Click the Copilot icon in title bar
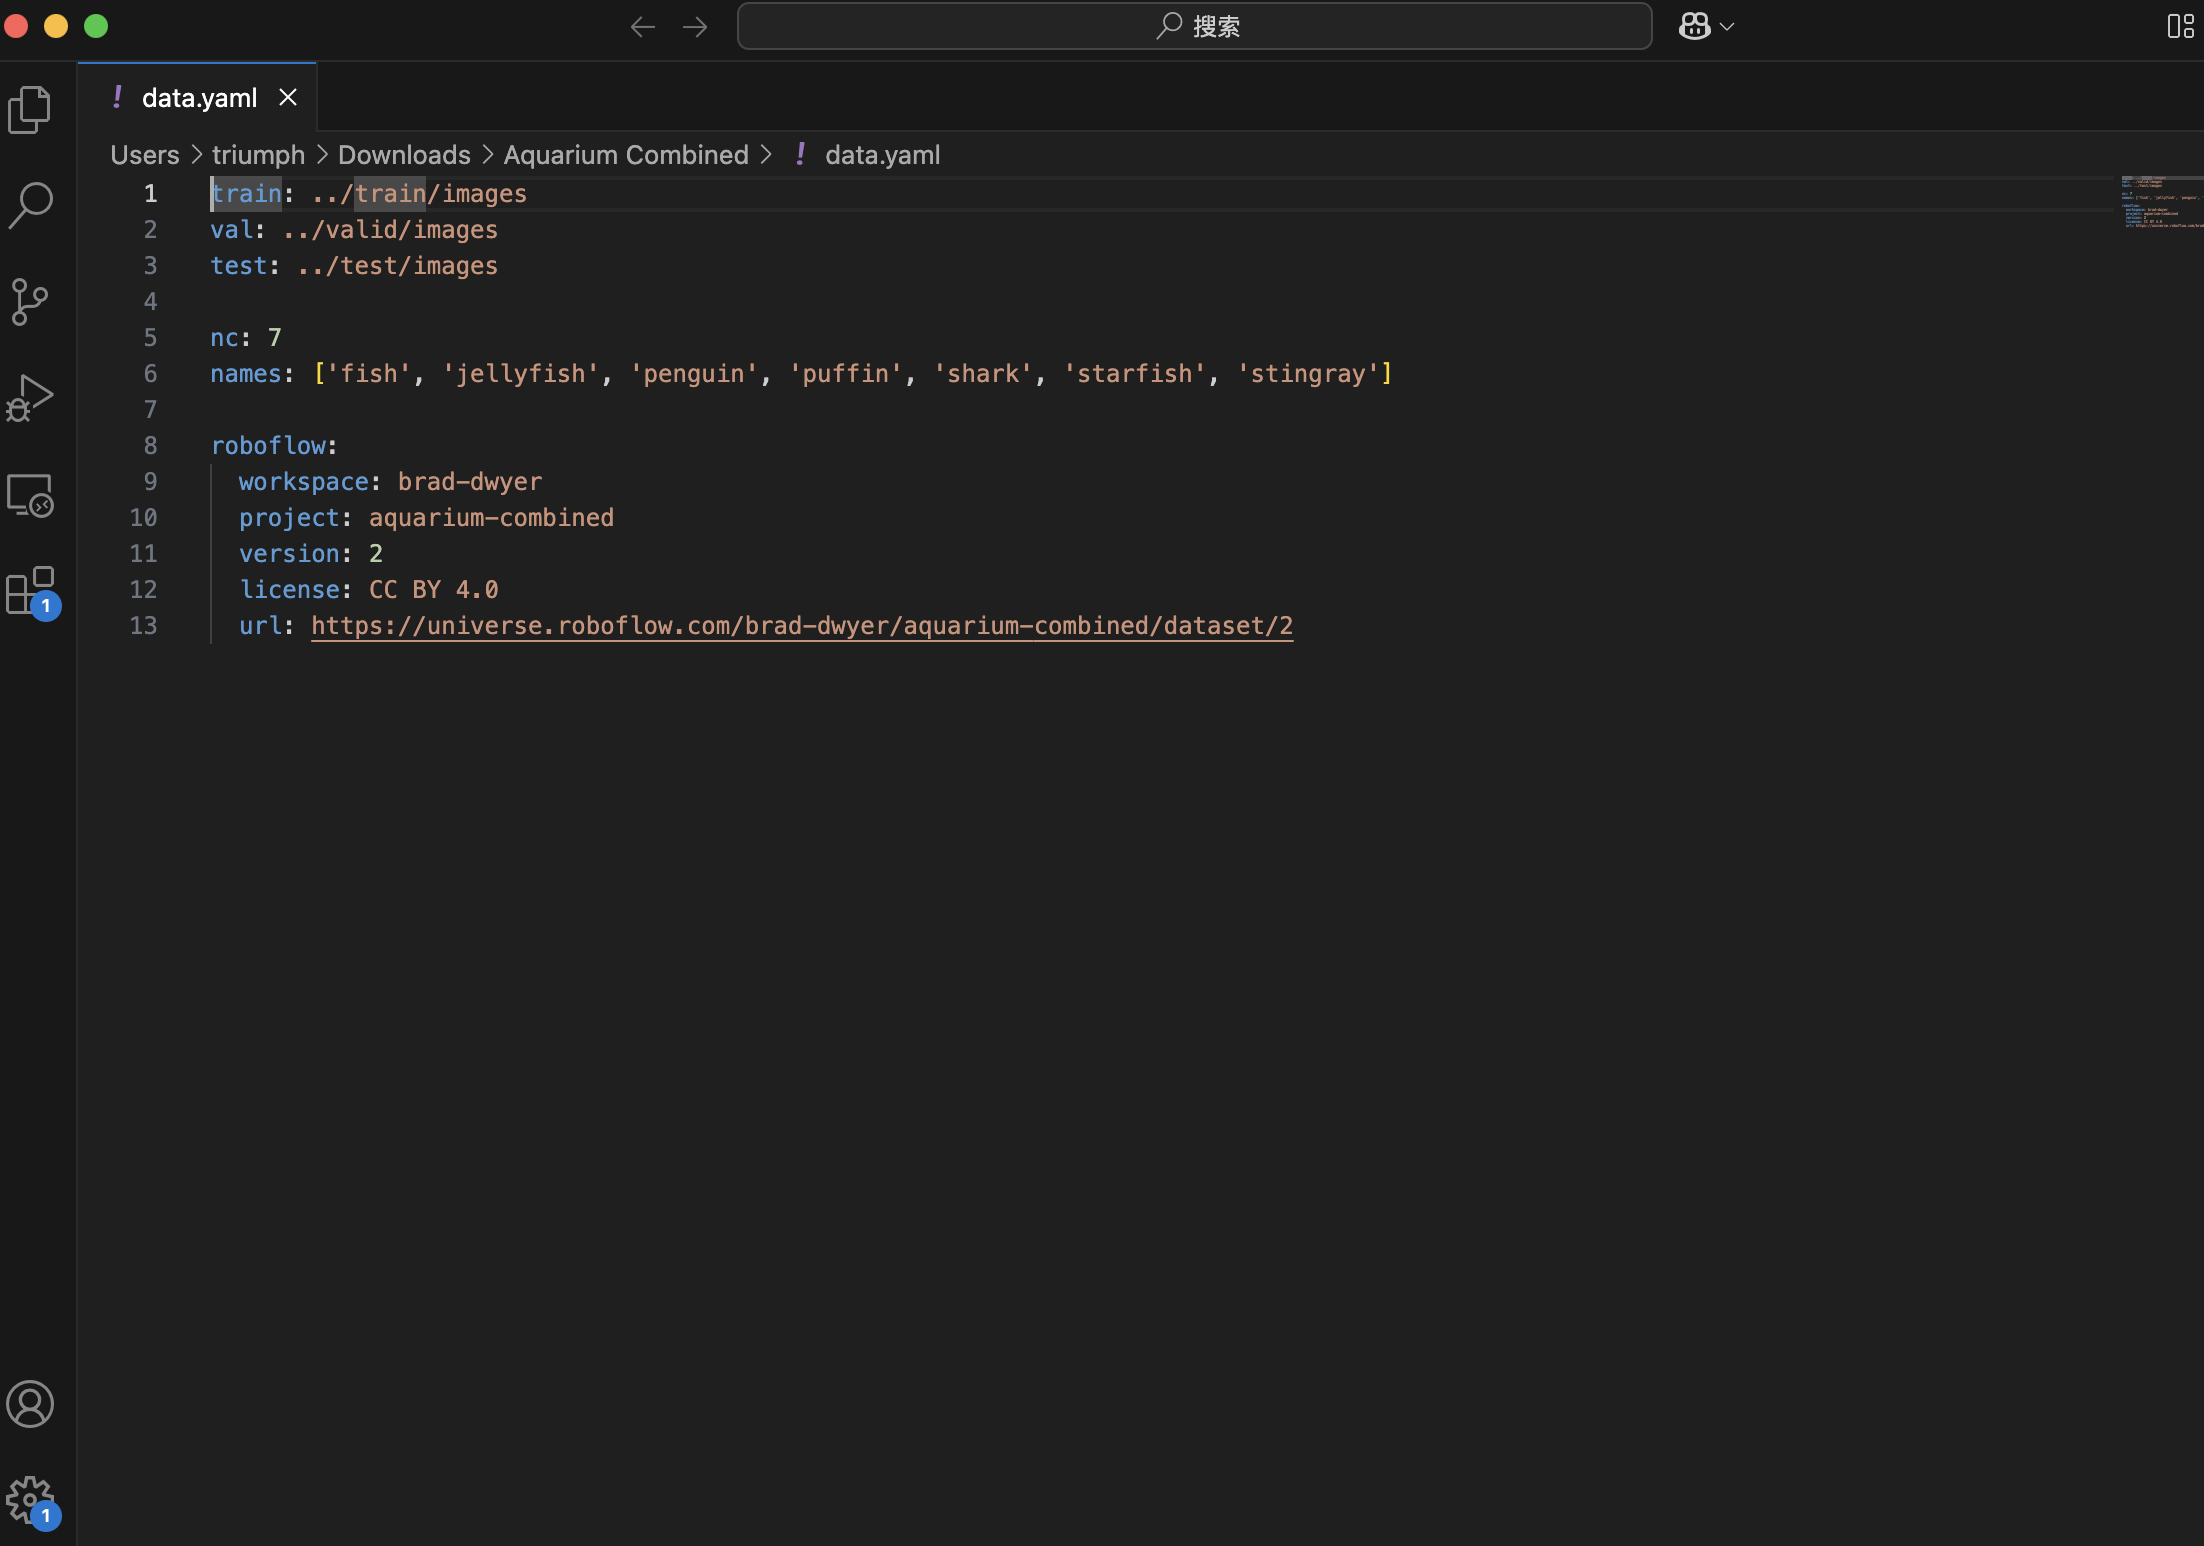Image resolution: width=2204 pixels, height=1546 pixels. tap(1694, 26)
